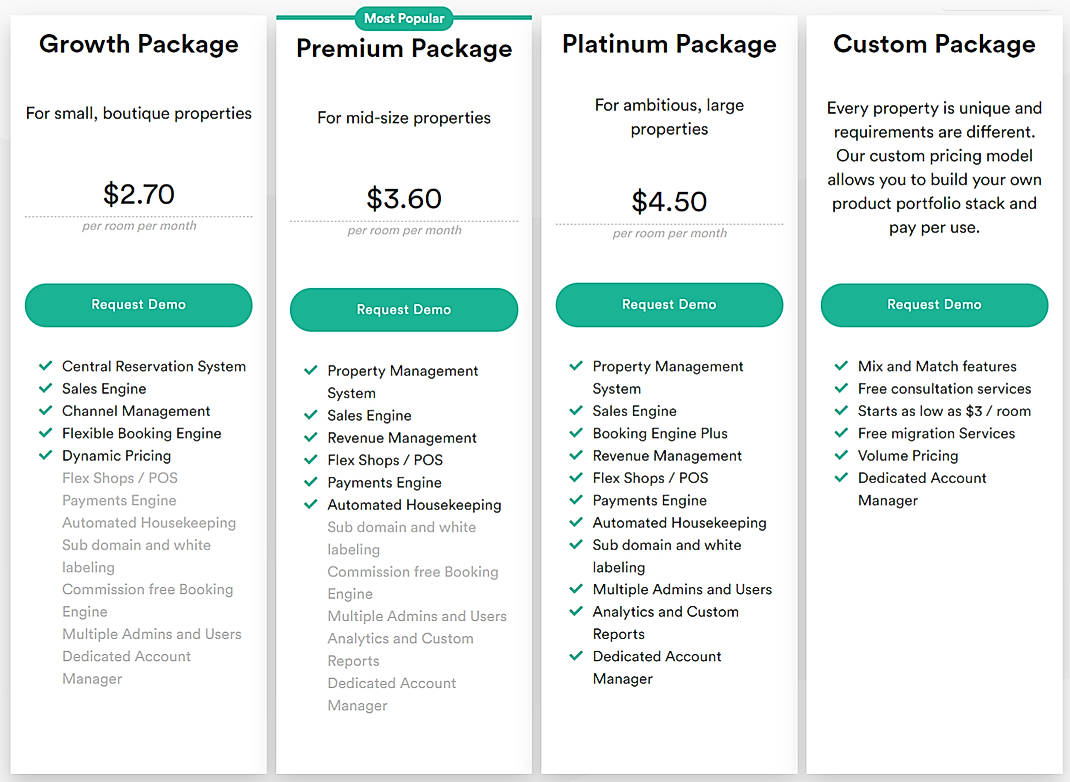Click Request Demo under Growth Package
The width and height of the screenshot is (1070, 782).
(138, 305)
